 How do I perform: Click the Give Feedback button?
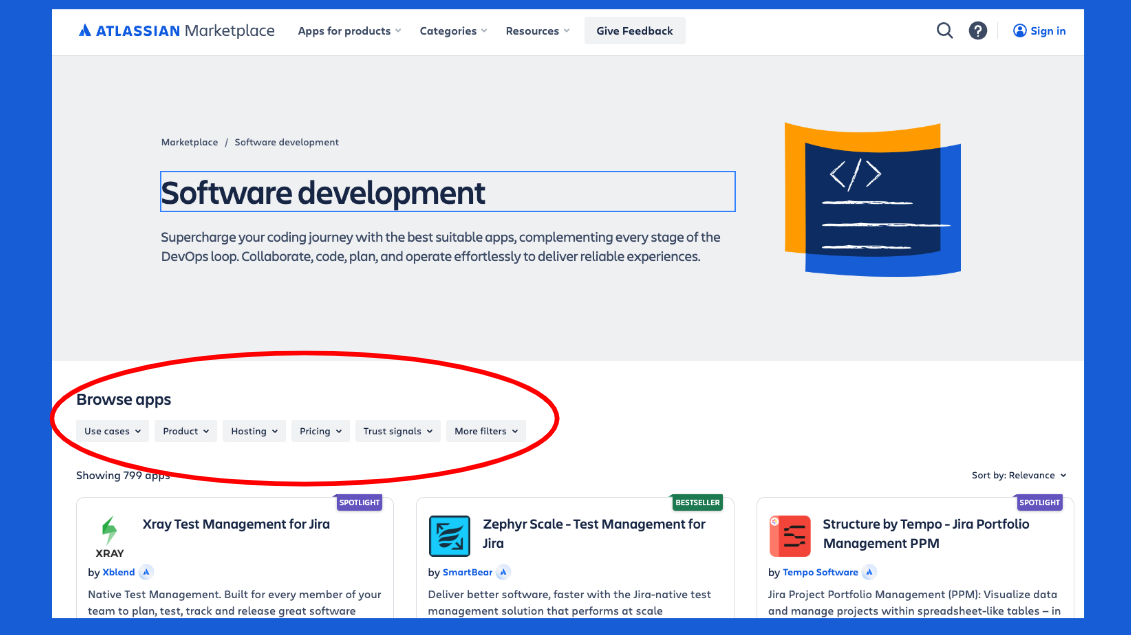pos(634,31)
